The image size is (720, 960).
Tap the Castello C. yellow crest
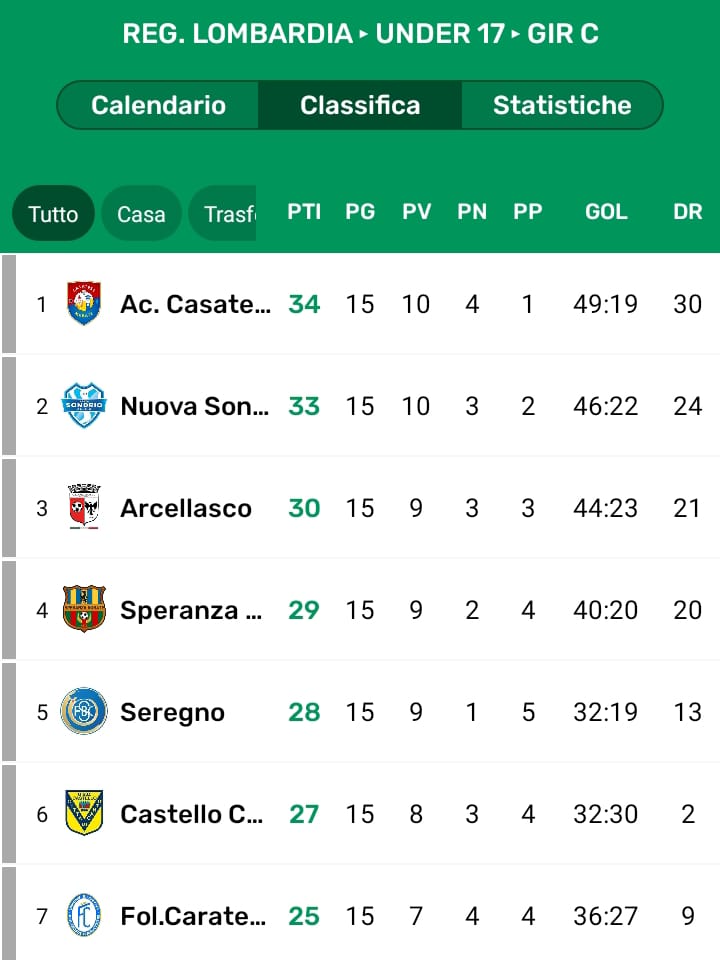click(x=84, y=814)
